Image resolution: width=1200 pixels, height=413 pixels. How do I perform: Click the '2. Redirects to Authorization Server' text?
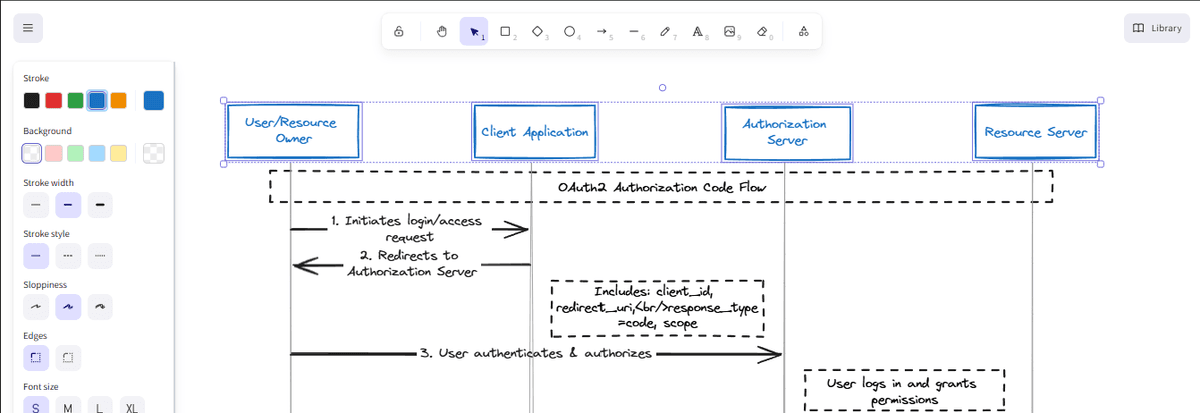(x=411, y=263)
